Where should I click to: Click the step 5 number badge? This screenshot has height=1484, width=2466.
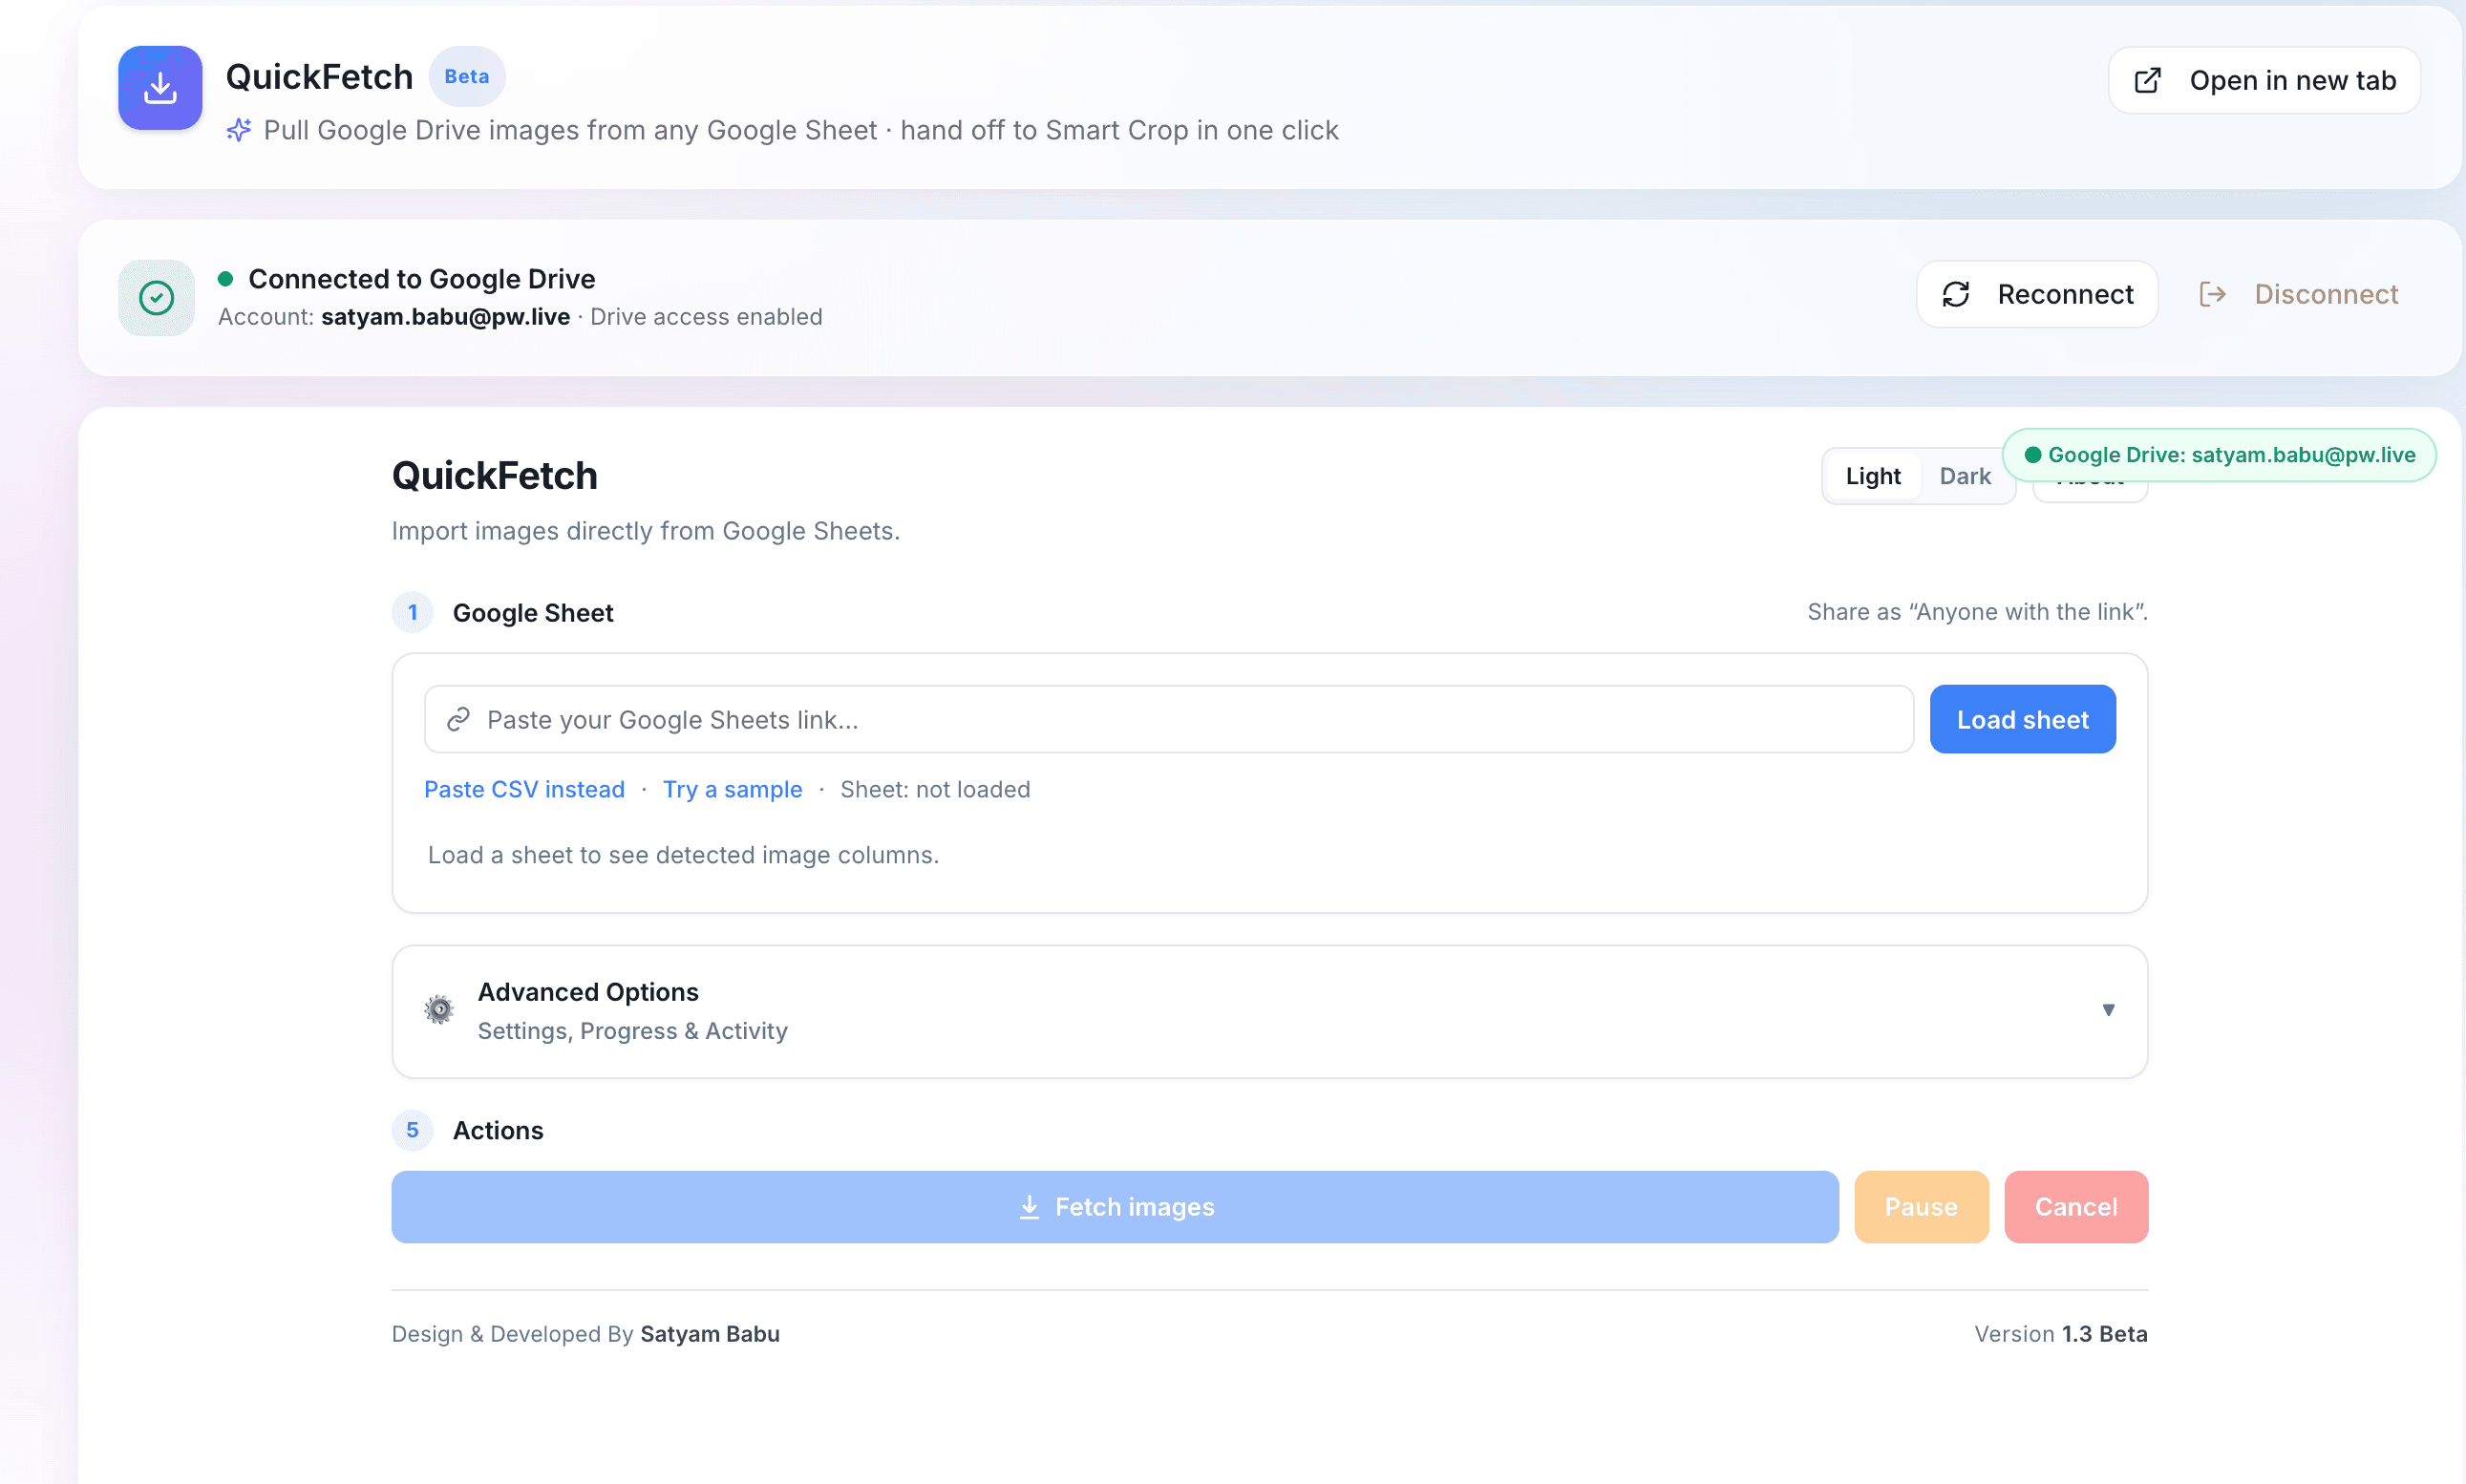(412, 1131)
